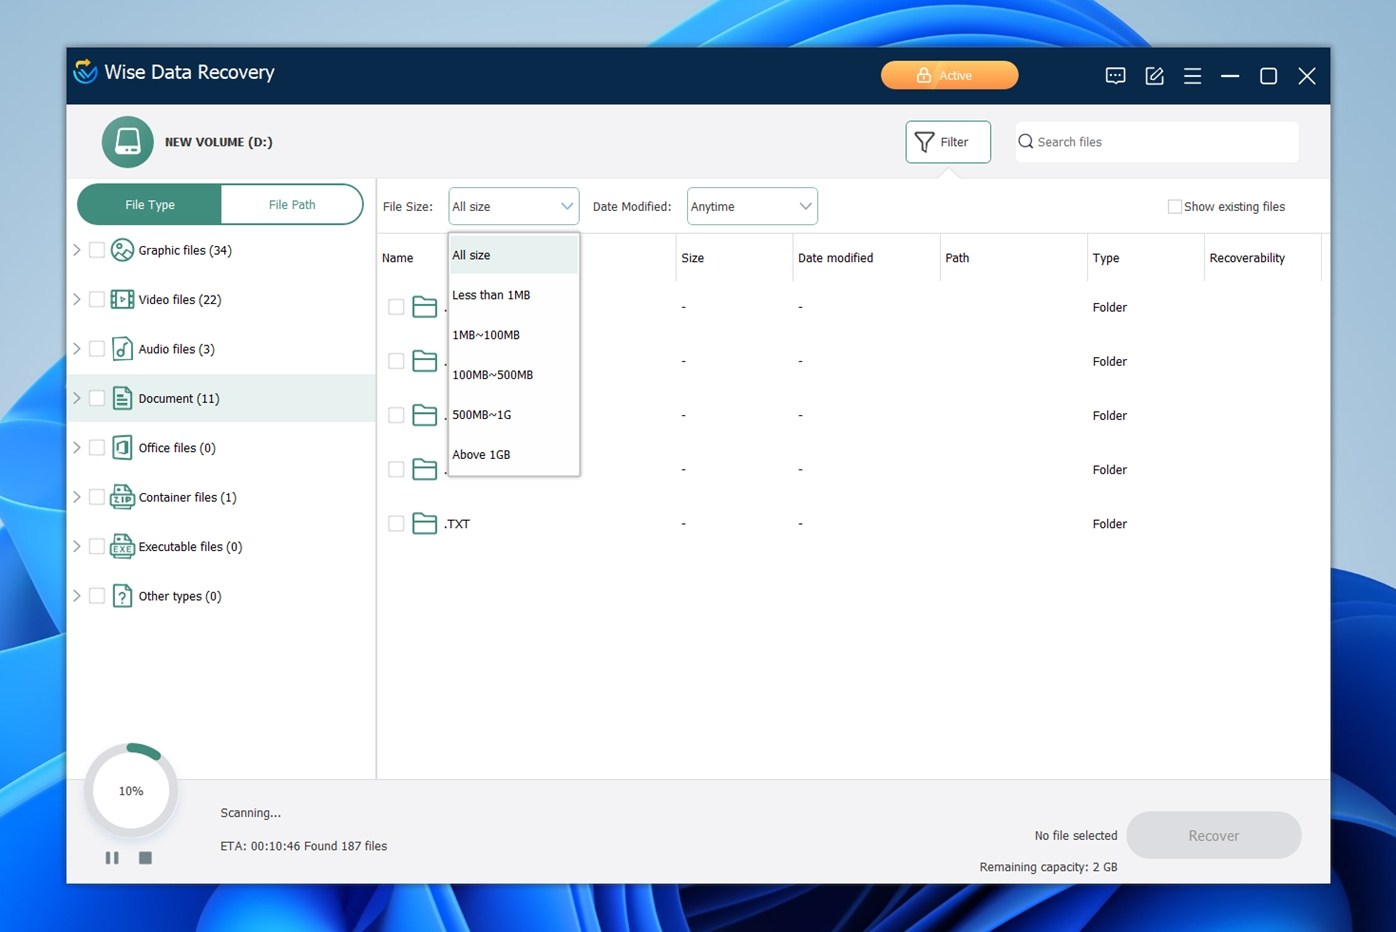Open the Date Modified Anytime dropdown

(x=752, y=206)
